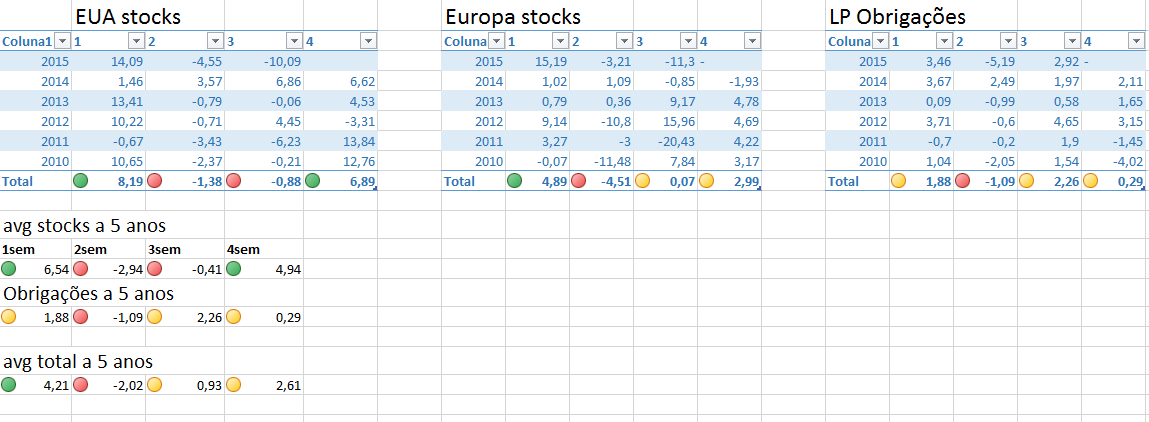Click green icon beside 4,94 under 4sem
The image size is (1149, 422).
click(x=233, y=268)
